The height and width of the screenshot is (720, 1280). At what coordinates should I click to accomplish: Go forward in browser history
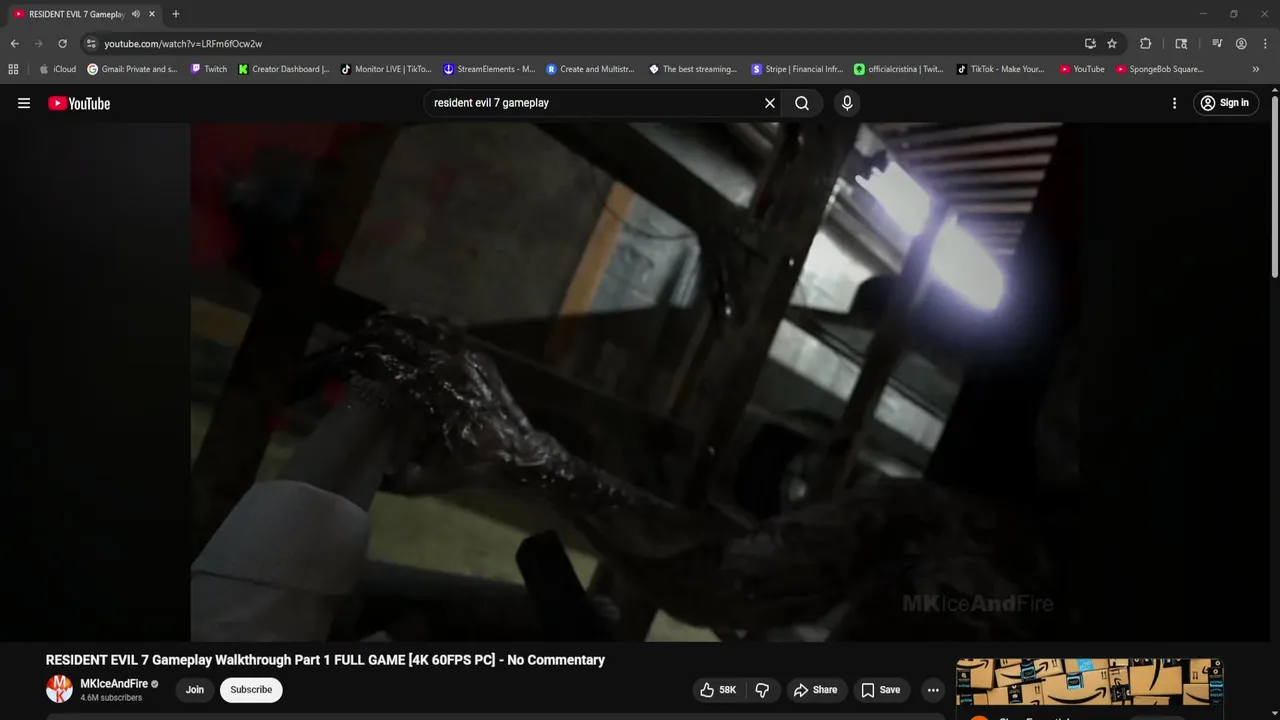(38, 44)
